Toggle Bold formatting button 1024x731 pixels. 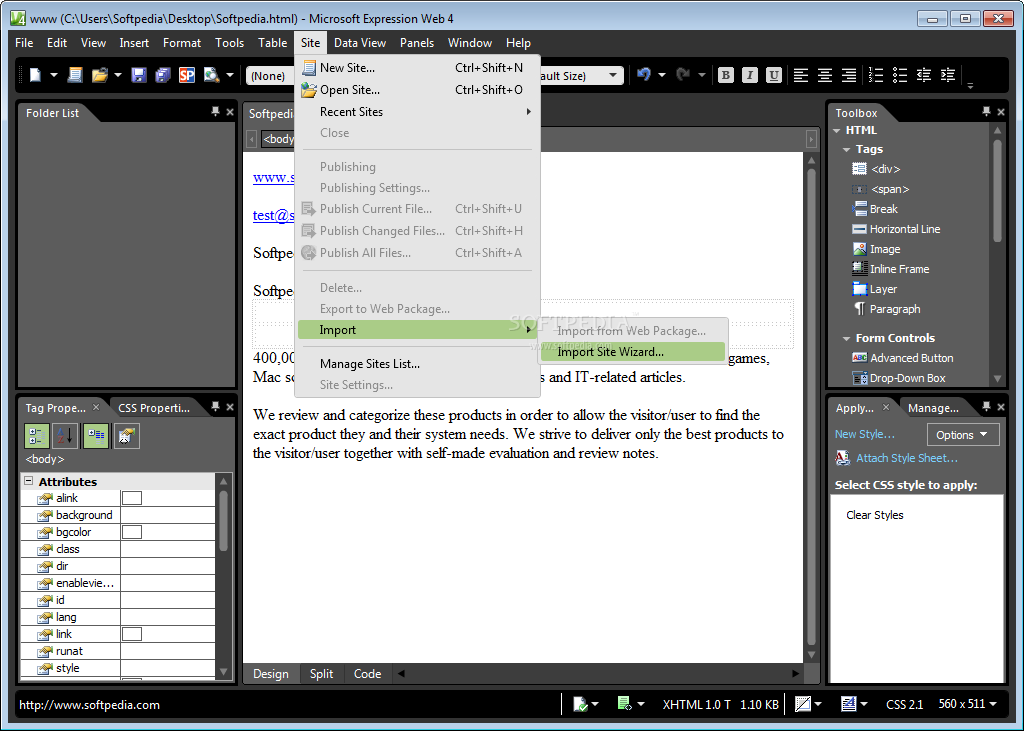(726, 75)
